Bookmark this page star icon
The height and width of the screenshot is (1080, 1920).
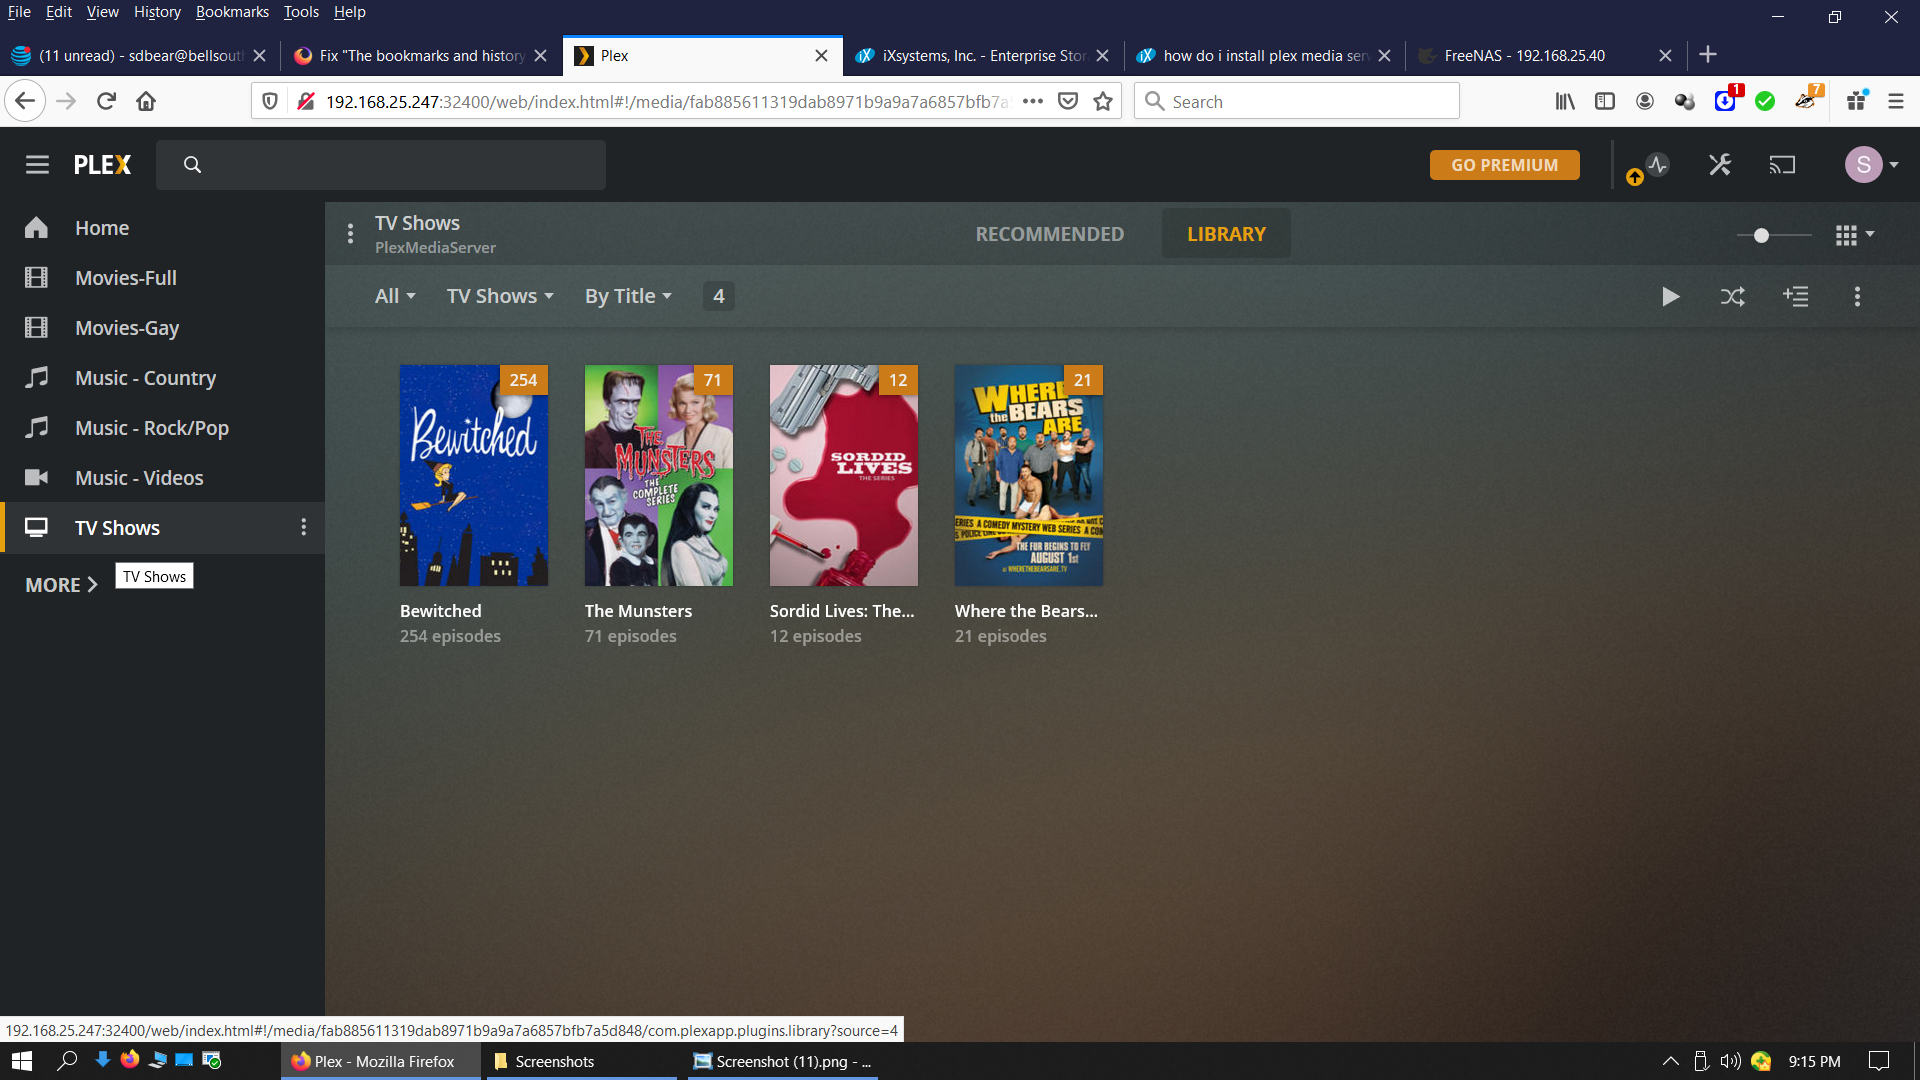point(1103,101)
